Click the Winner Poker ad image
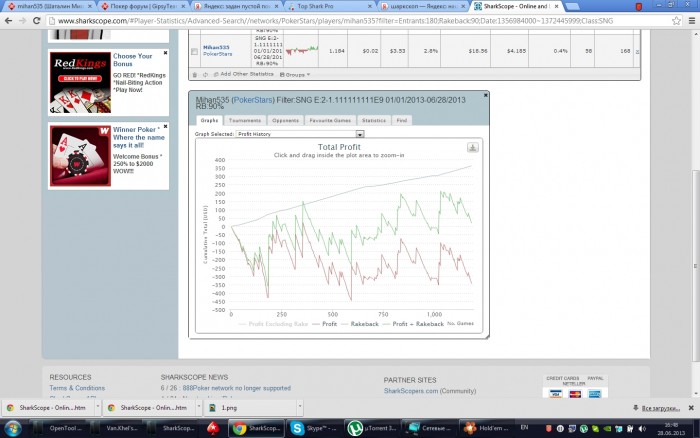The height and width of the screenshot is (438, 700). point(80,156)
